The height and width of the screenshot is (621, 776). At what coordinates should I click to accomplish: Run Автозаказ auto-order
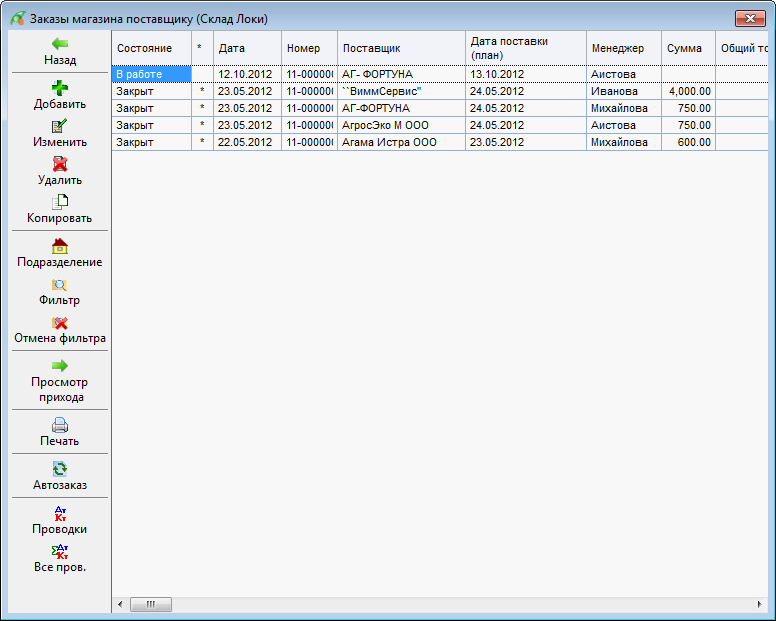tap(60, 469)
